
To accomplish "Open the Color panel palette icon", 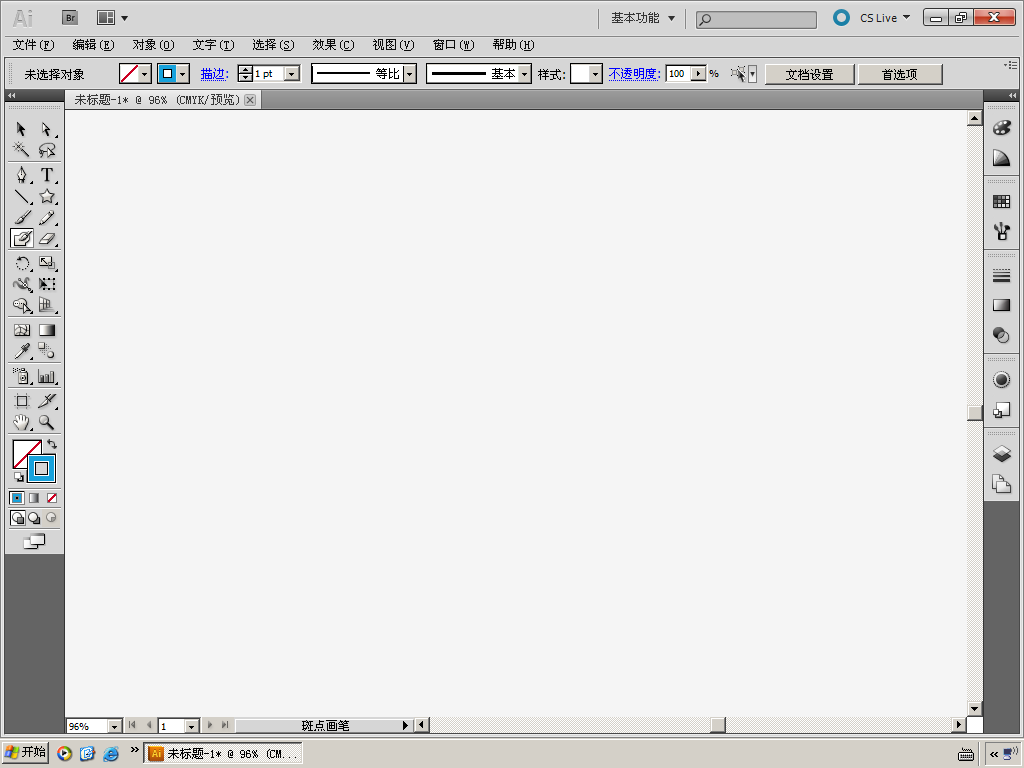I will tap(1001, 128).
